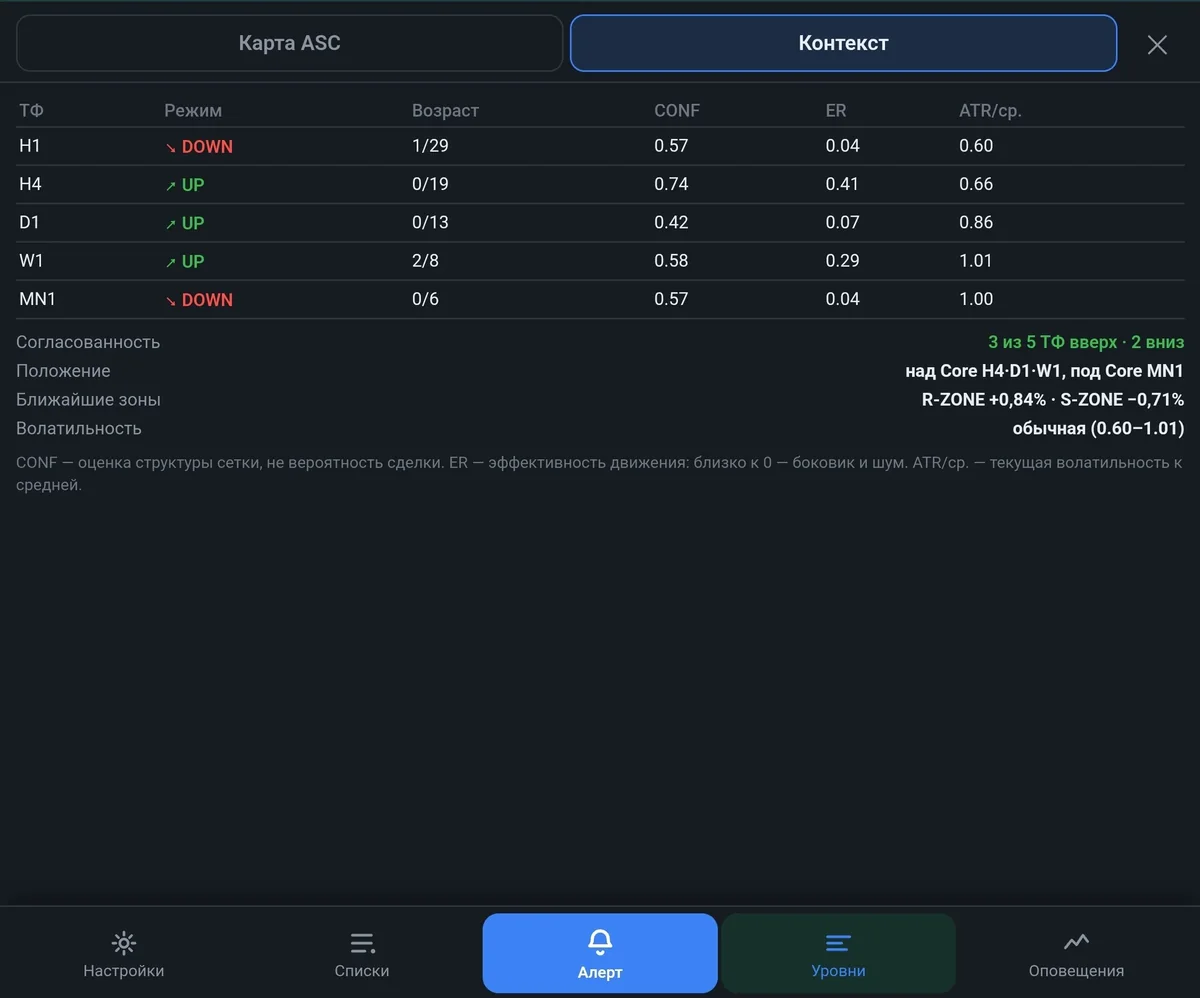
Task: Click the UP mode in the D1 row
Action: tap(185, 222)
